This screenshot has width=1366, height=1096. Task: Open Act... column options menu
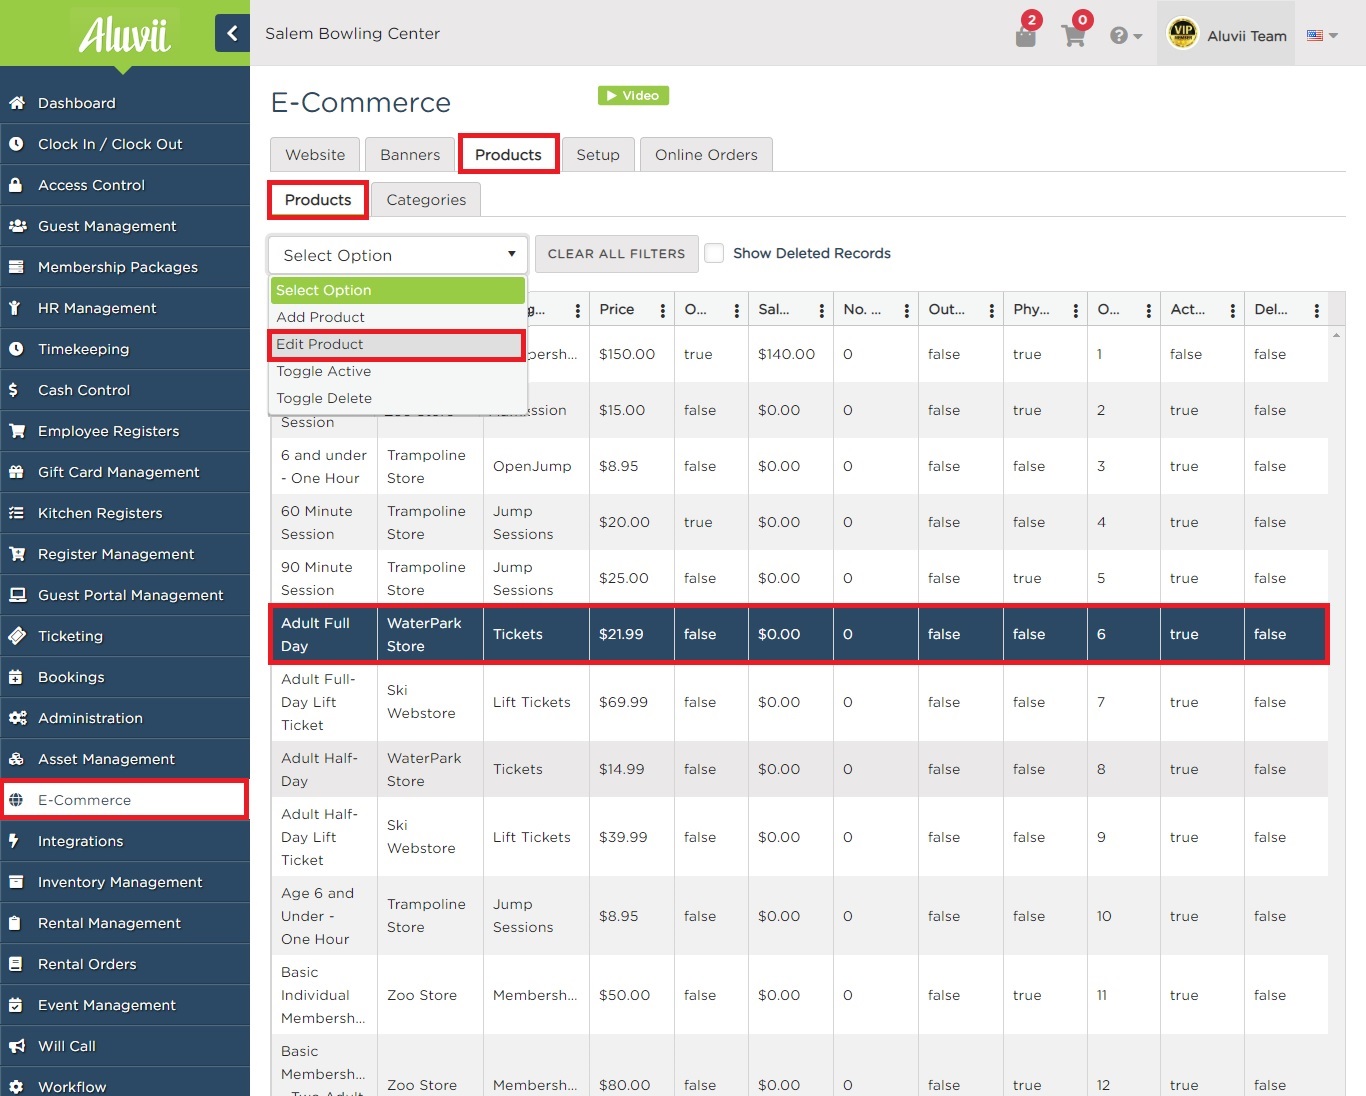pos(1232,311)
